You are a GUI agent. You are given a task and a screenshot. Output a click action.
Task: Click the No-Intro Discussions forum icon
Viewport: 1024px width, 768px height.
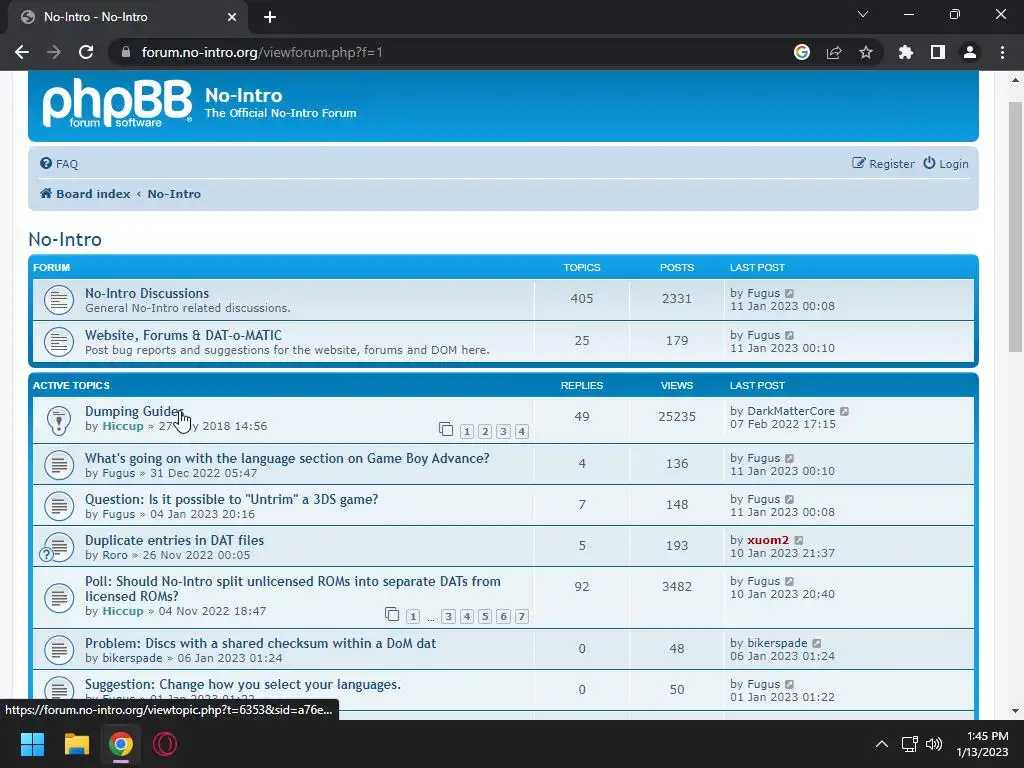click(x=59, y=300)
